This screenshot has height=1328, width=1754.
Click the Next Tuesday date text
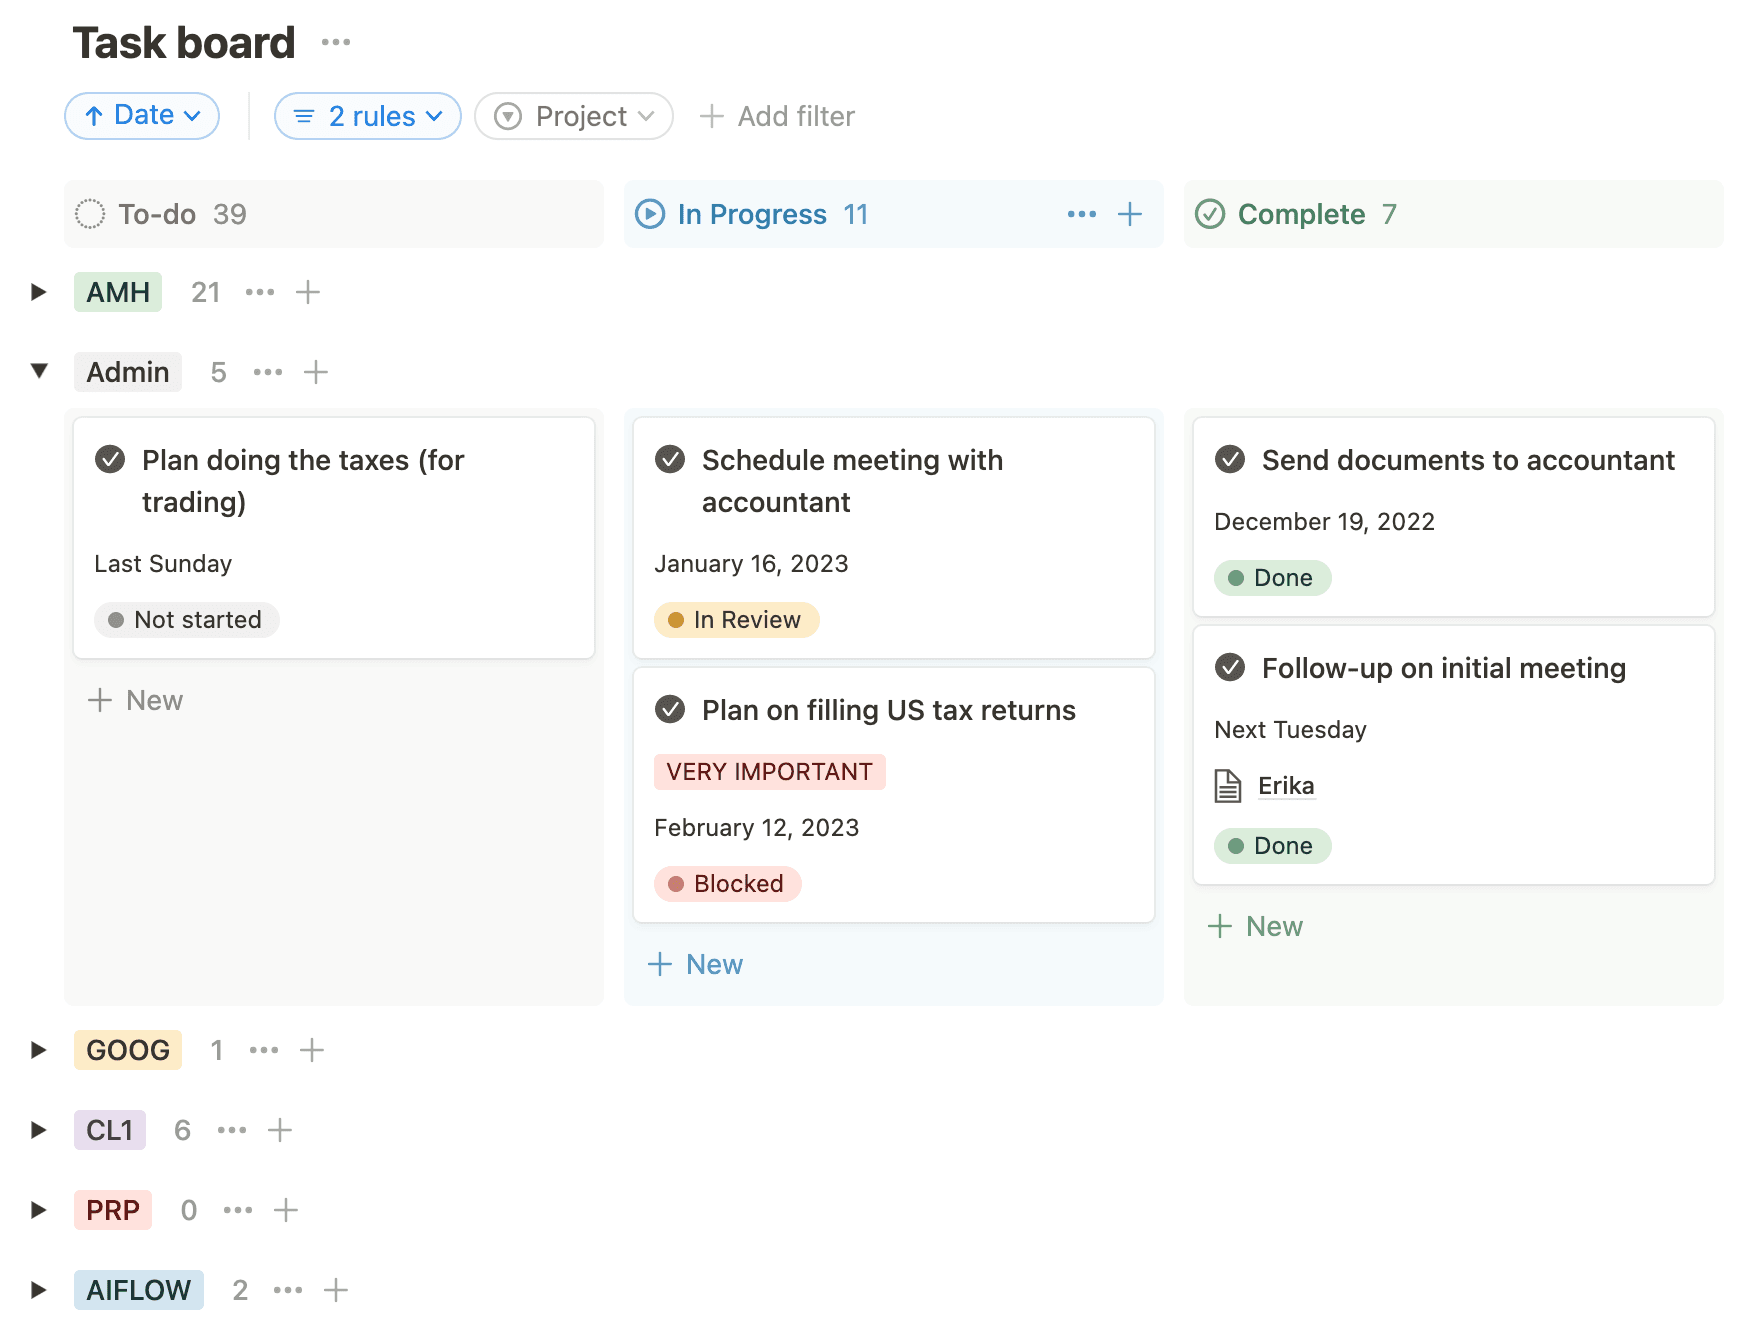1290,730
